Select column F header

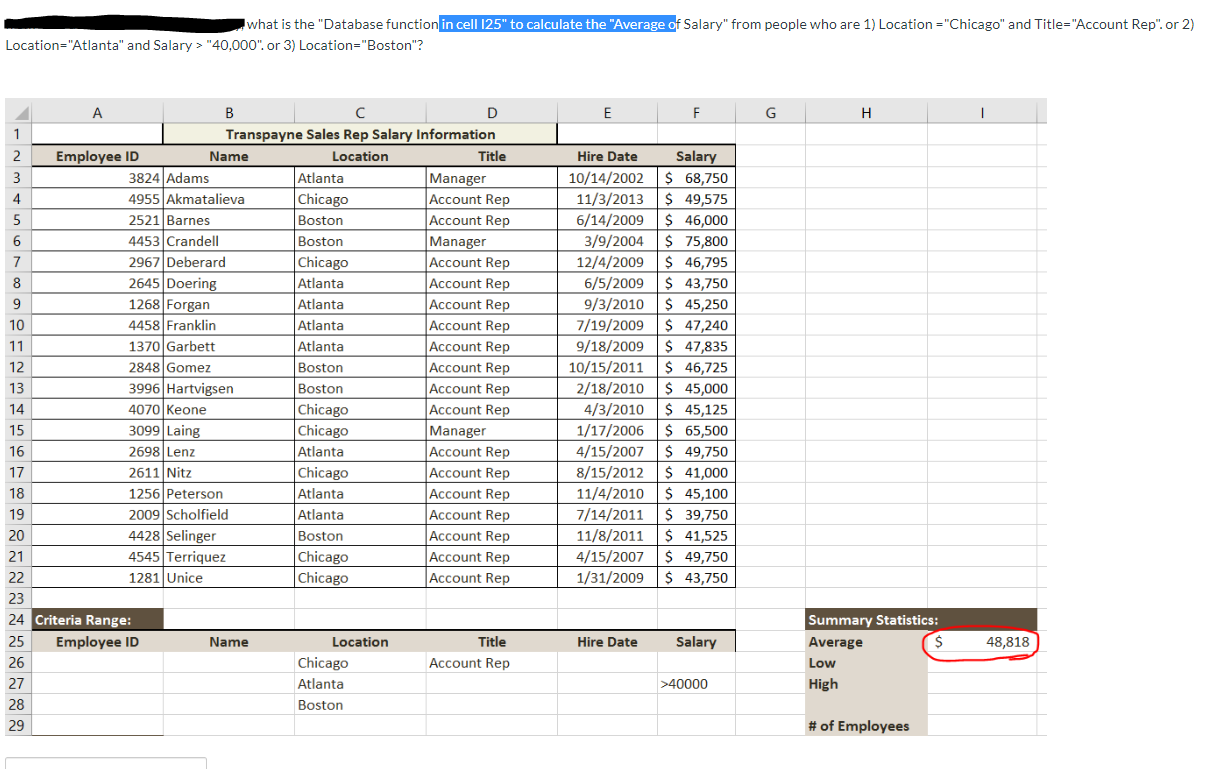(696, 110)
